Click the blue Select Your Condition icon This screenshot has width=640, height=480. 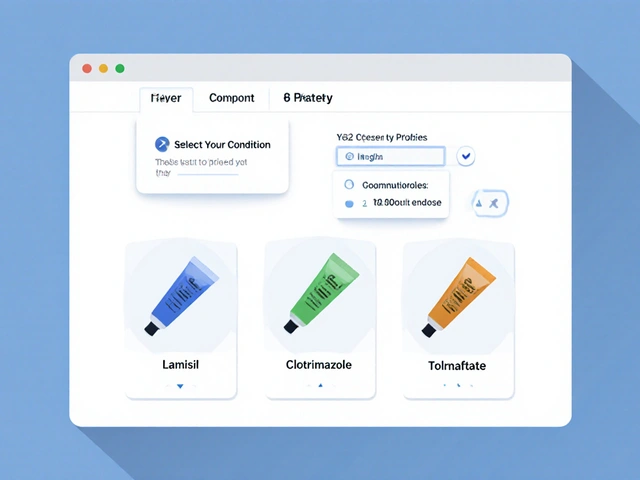162,144
